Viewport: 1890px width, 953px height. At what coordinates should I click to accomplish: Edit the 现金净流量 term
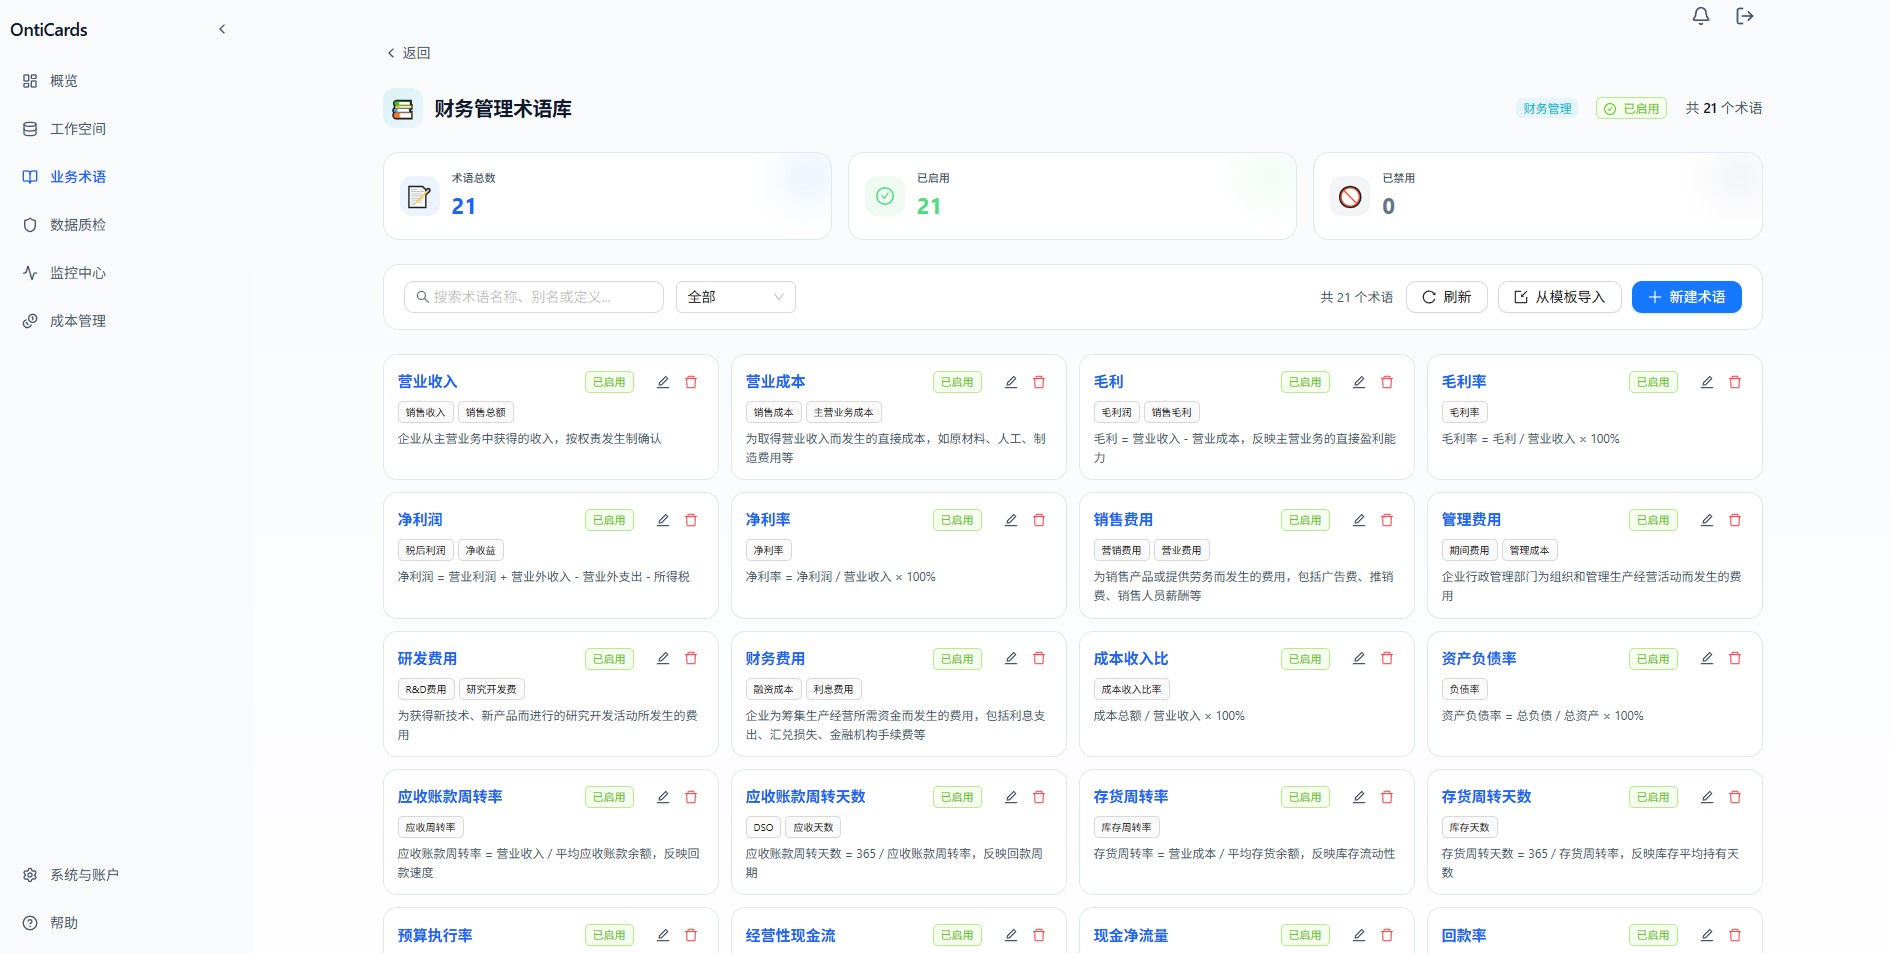tap(1359, 935)
